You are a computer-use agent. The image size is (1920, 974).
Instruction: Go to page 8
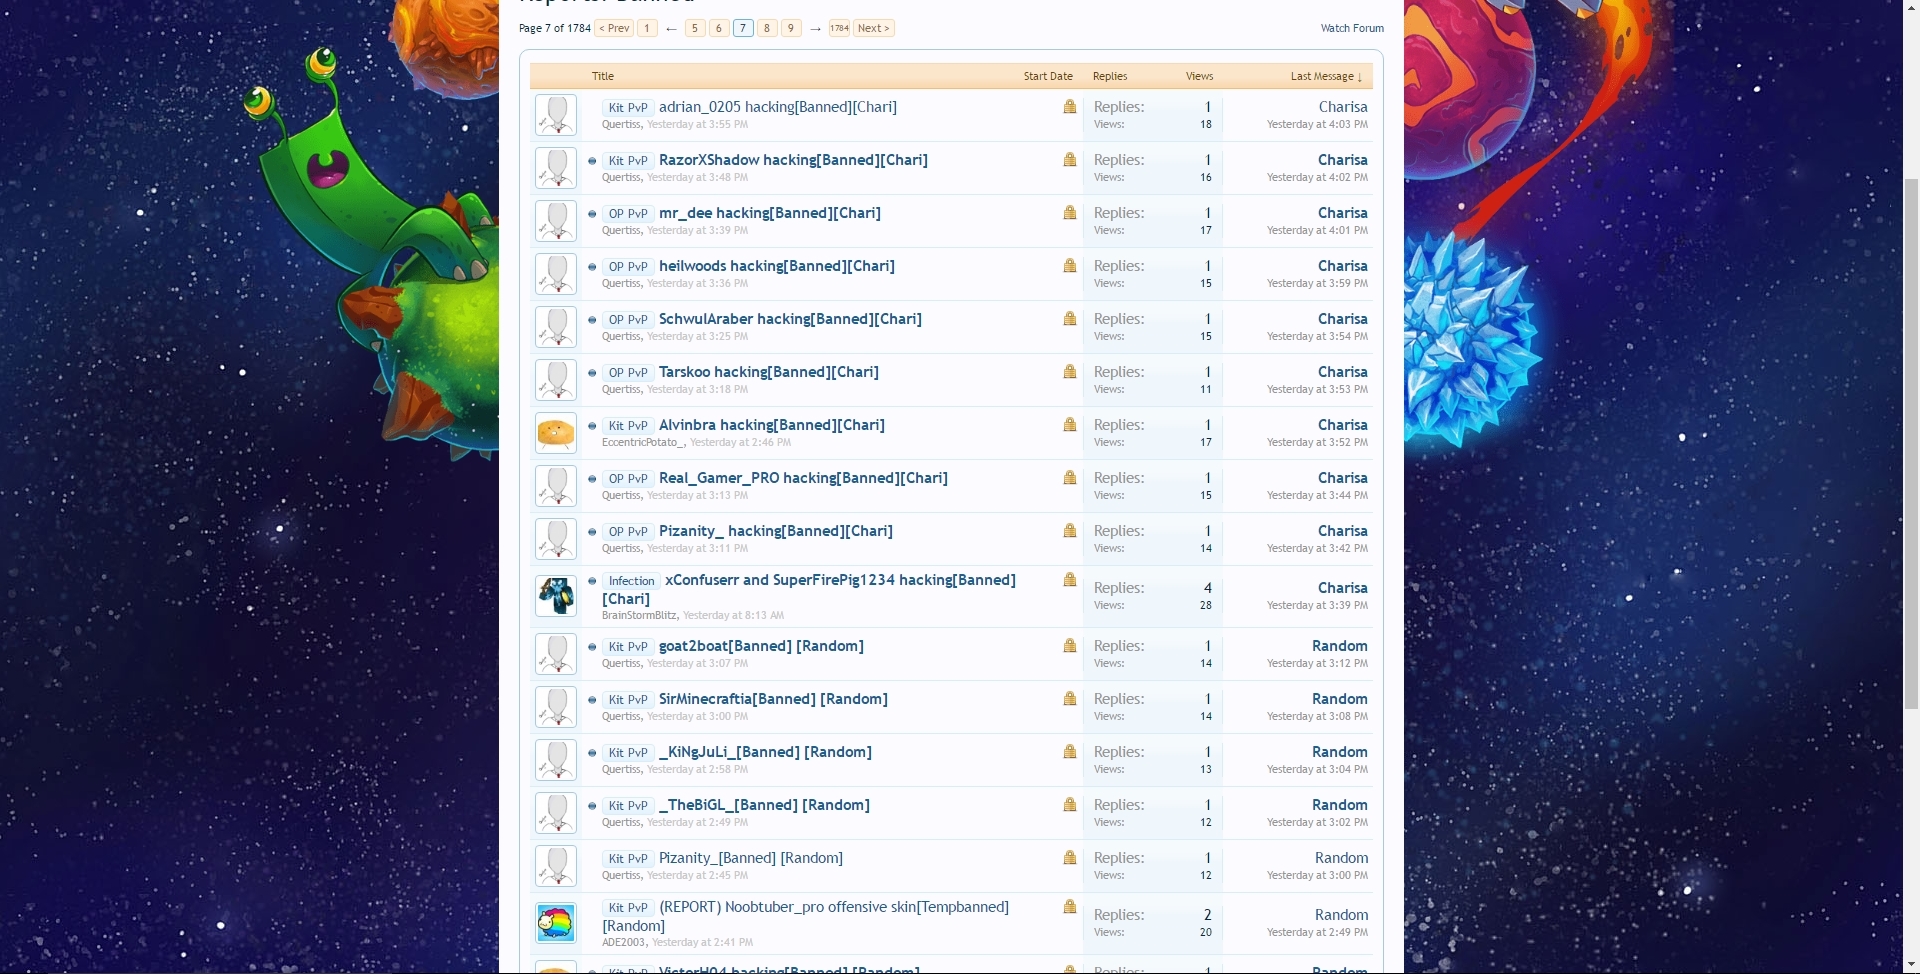tap(767, 28)
